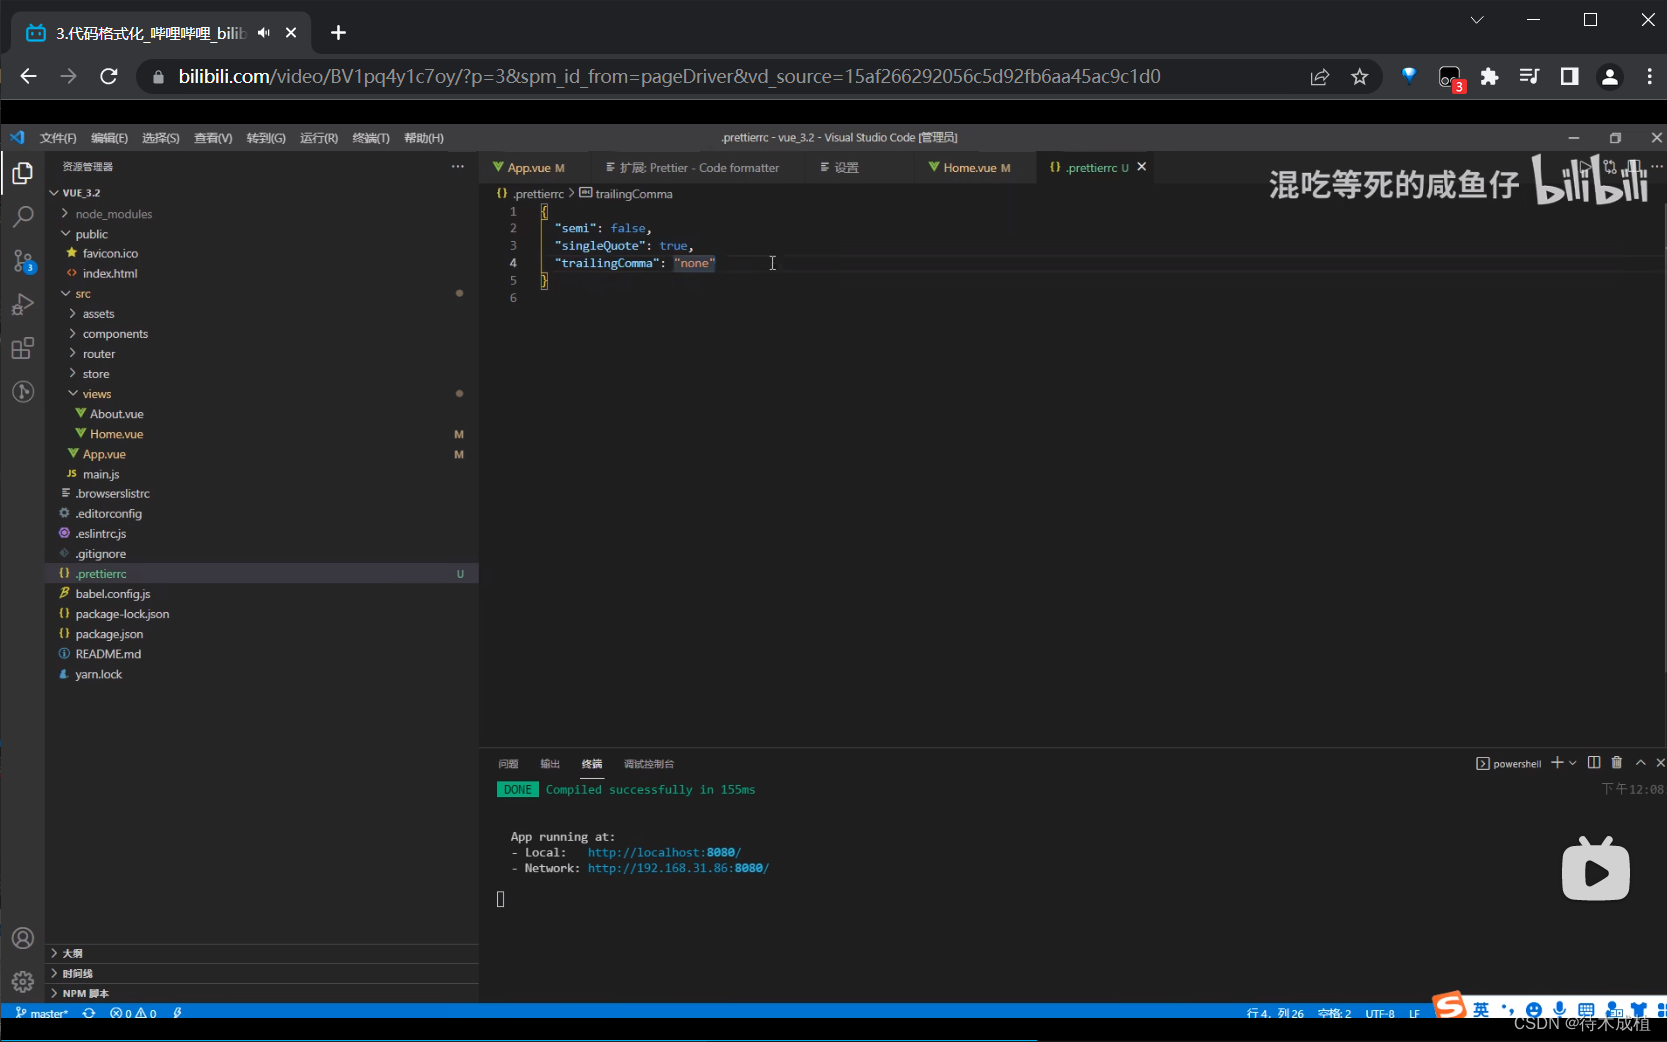Open the browser profile icon
Screen dimensions: 1667x1042
(x=1609, y=77)
